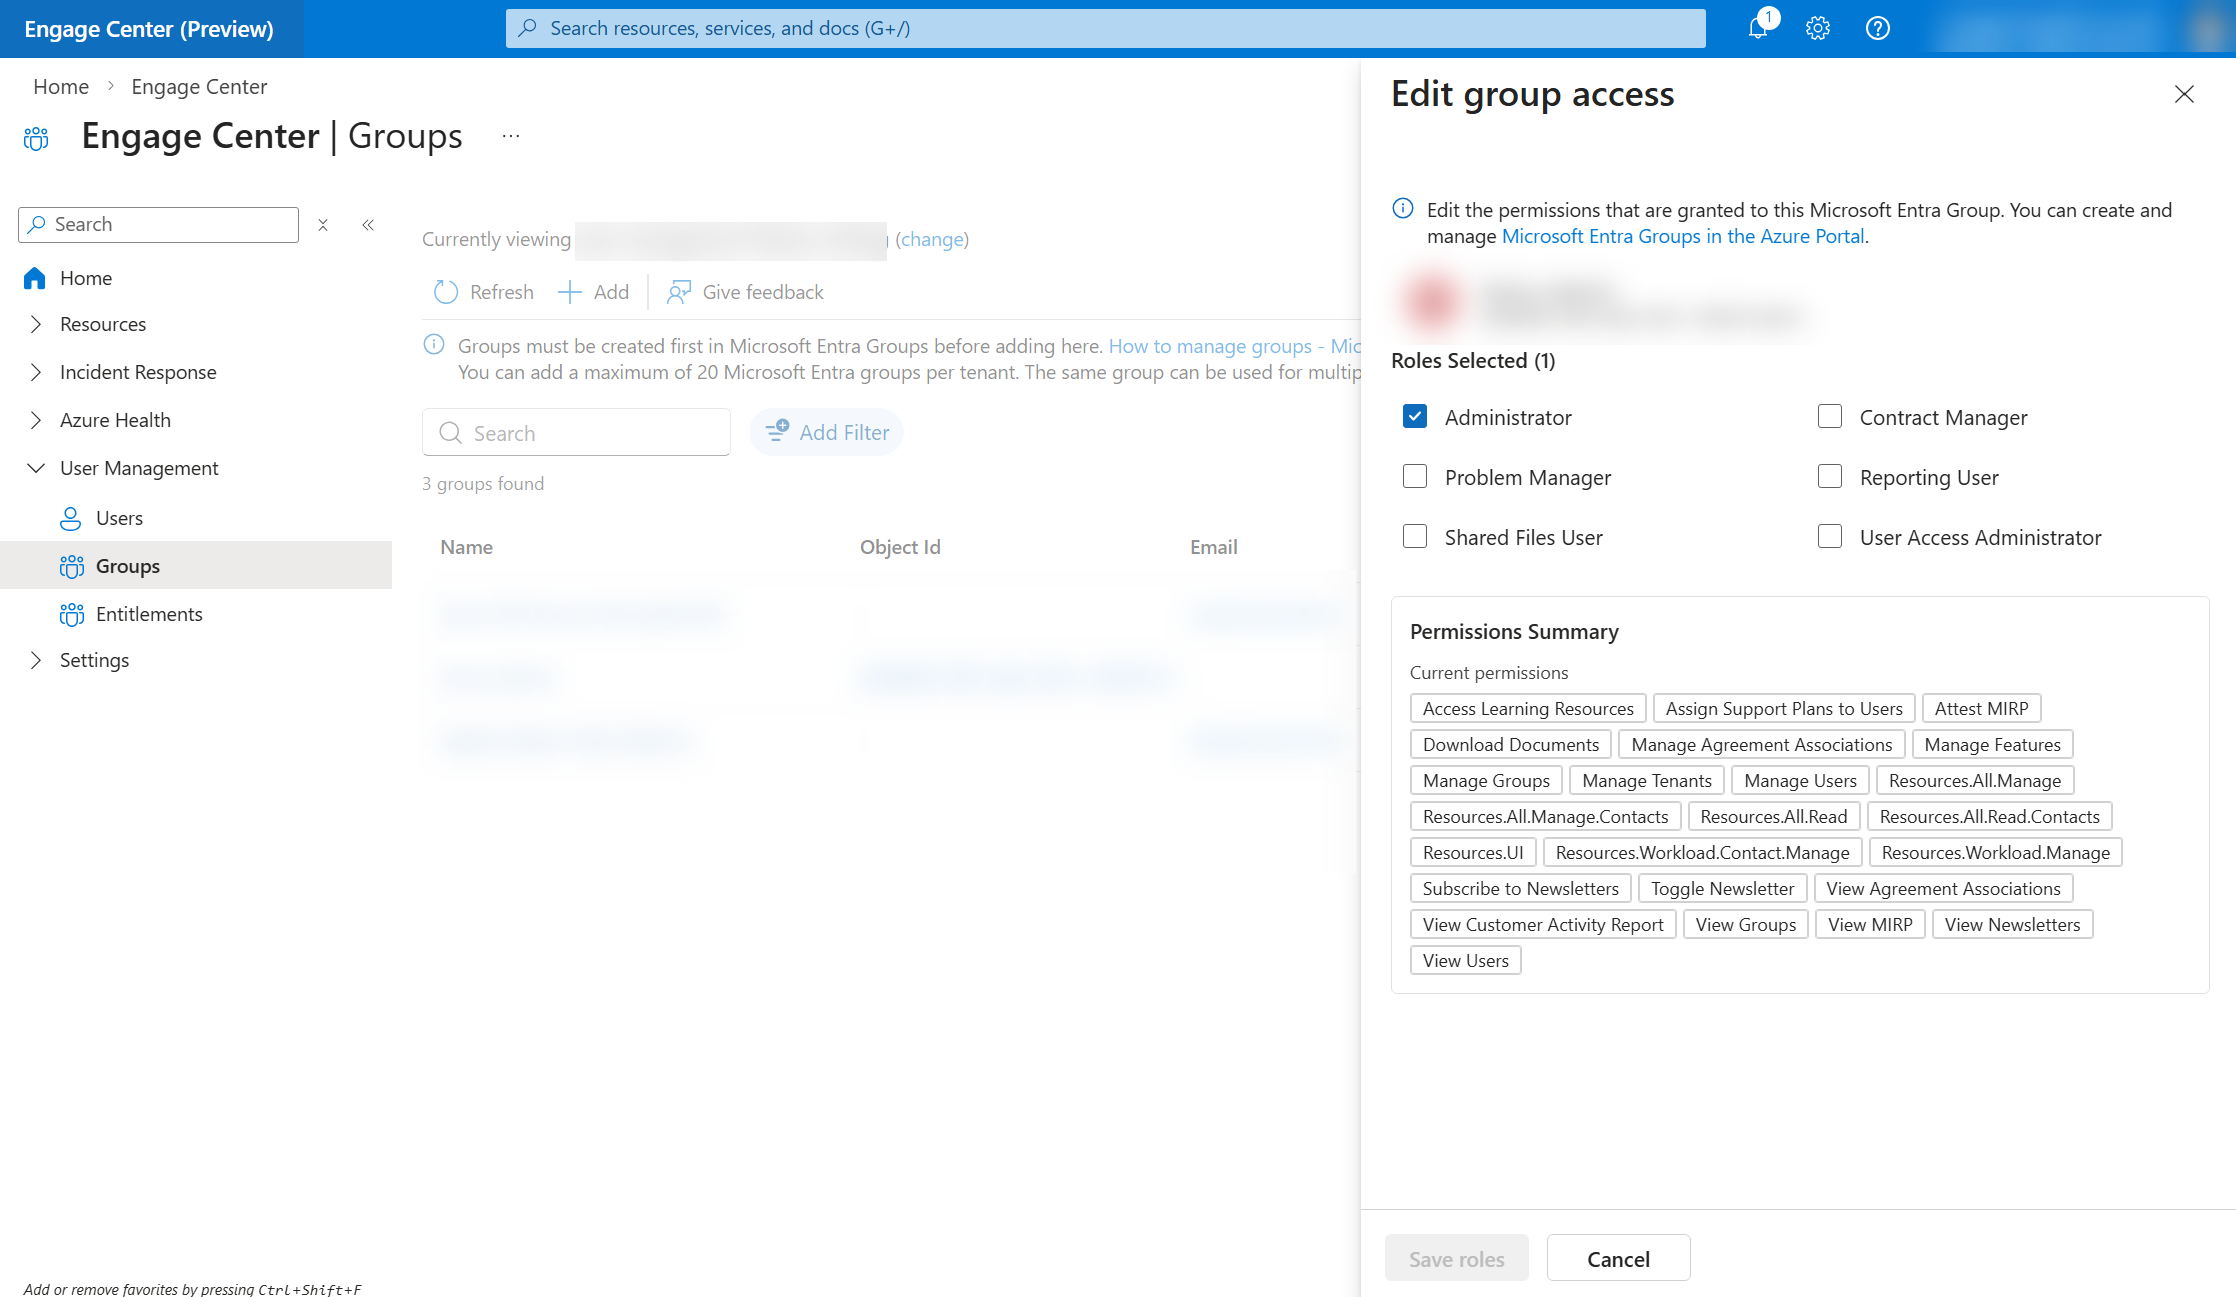The image size is (2236, 1297).
Task: Click the Users person icon in sidebar
Action: tap(71, 518)
